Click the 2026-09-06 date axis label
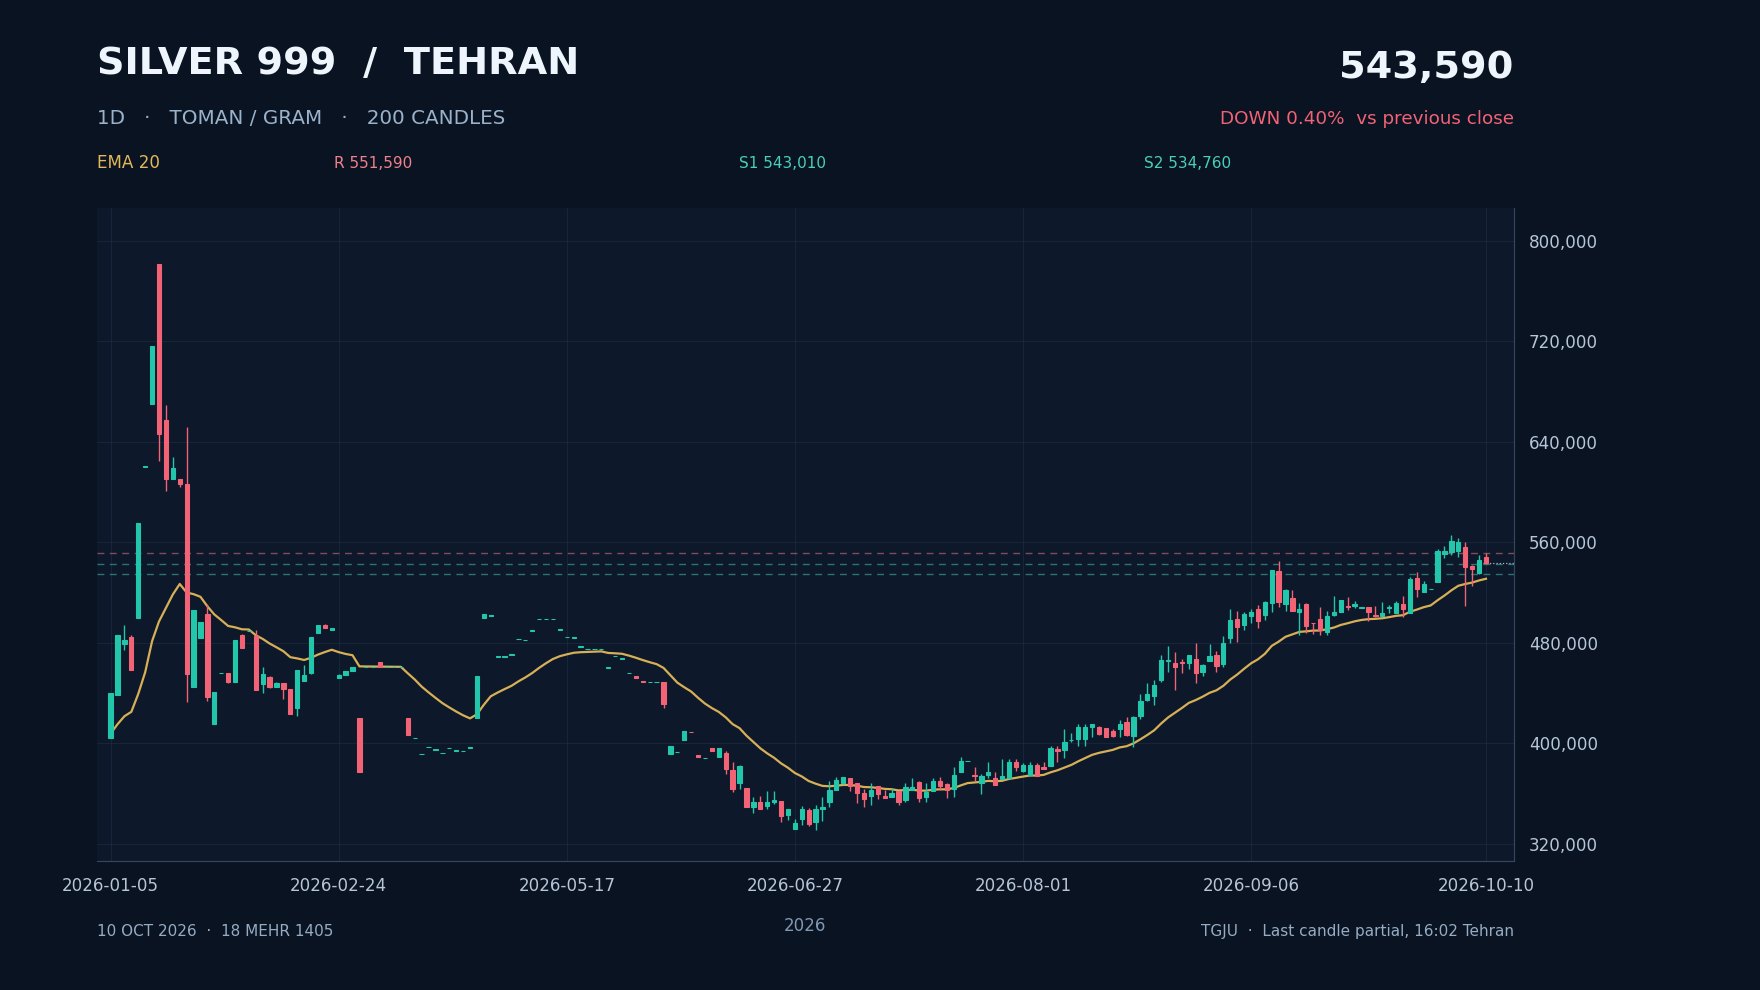Screen dimensions: 1760x990 pyautogui.click(x=1251, y=885)
